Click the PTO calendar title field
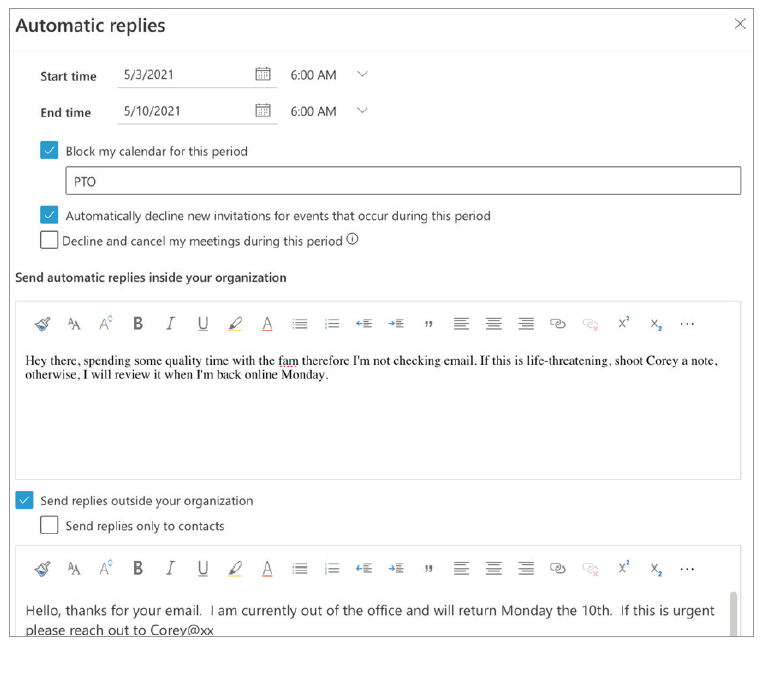 point(403,181)
